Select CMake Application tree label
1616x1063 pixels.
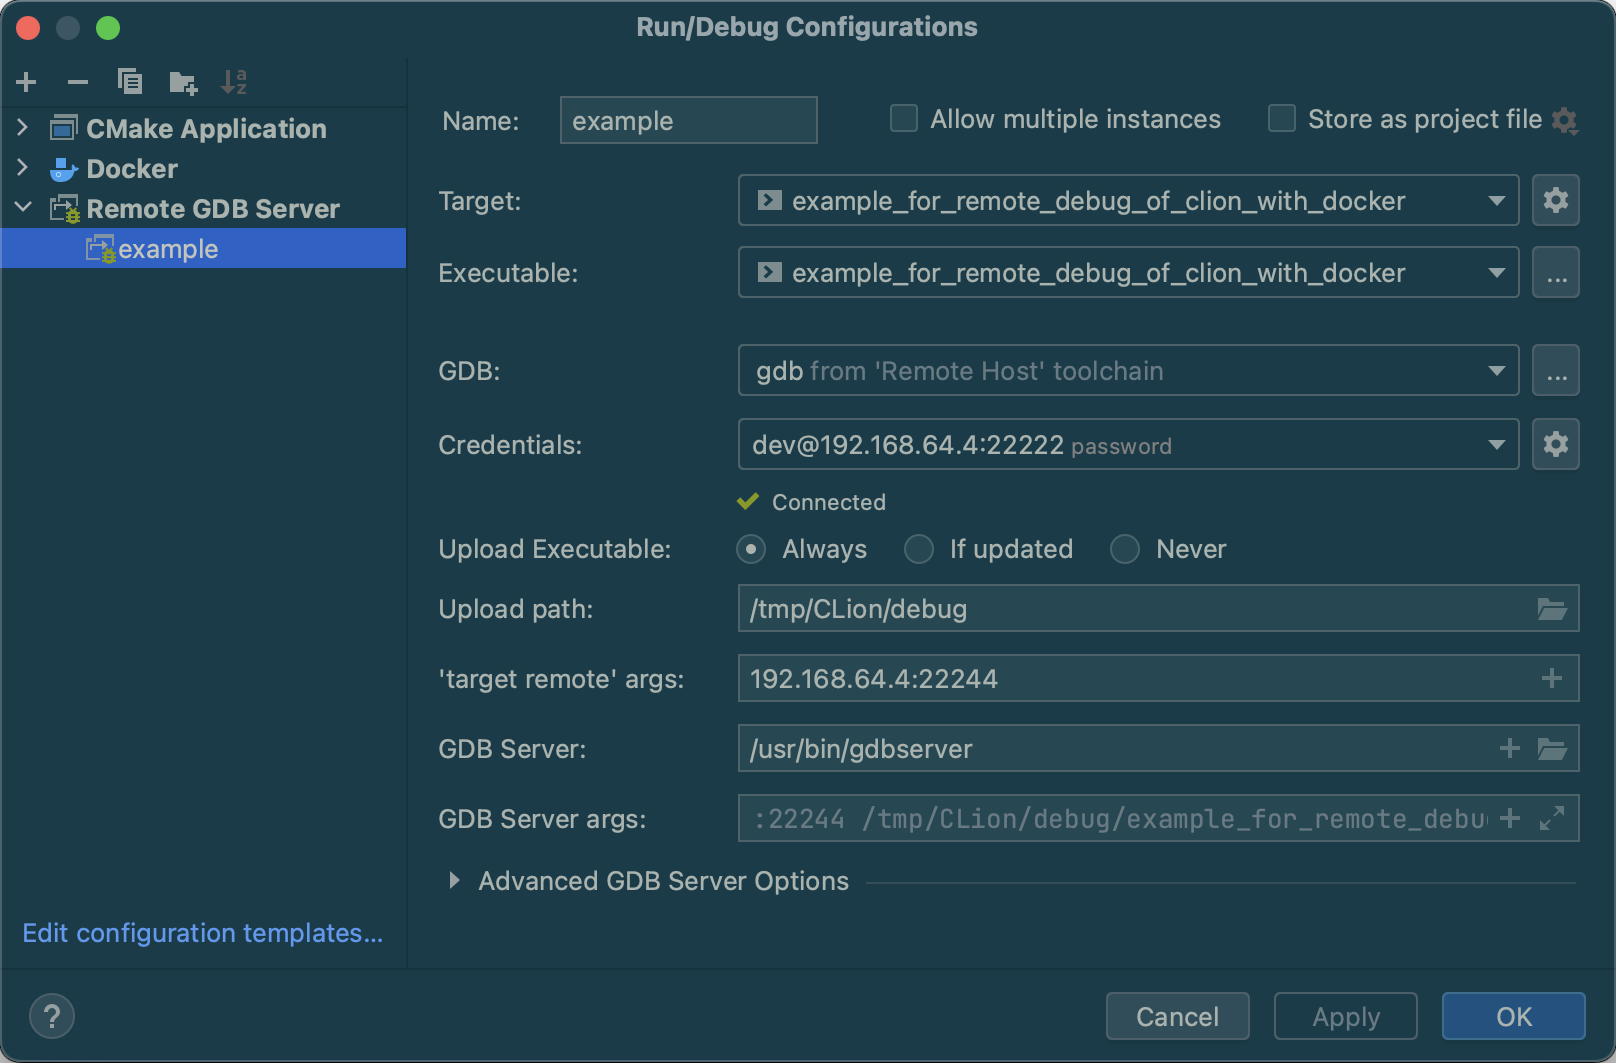[x=206, y=129]
